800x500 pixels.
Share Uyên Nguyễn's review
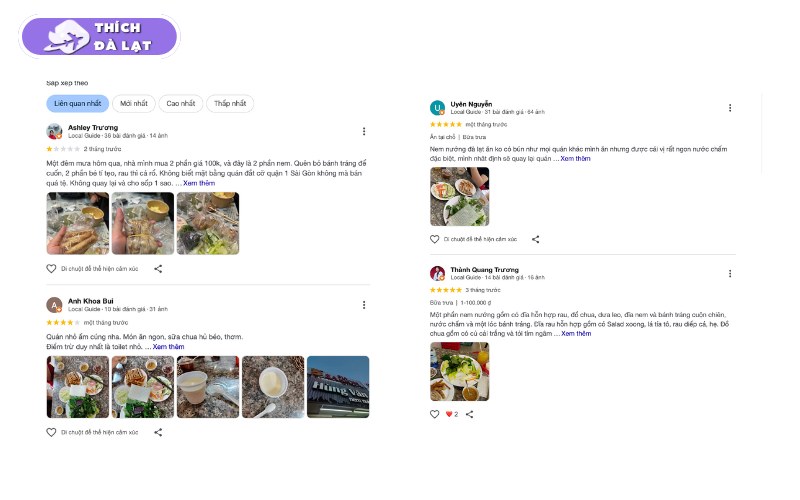click(535, 239)
